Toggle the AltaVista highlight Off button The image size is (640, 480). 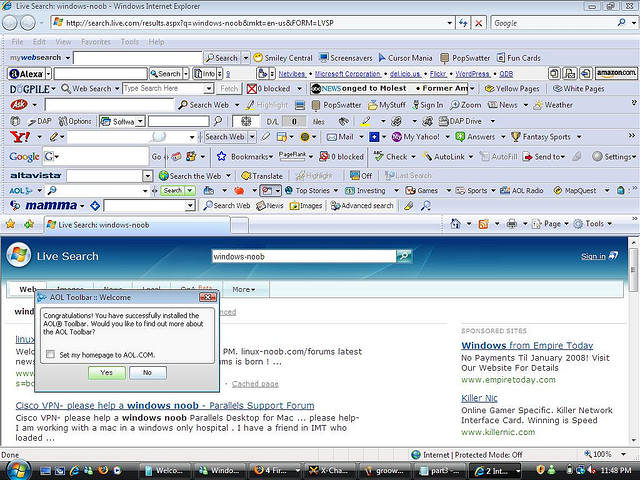tap(360, 175)
